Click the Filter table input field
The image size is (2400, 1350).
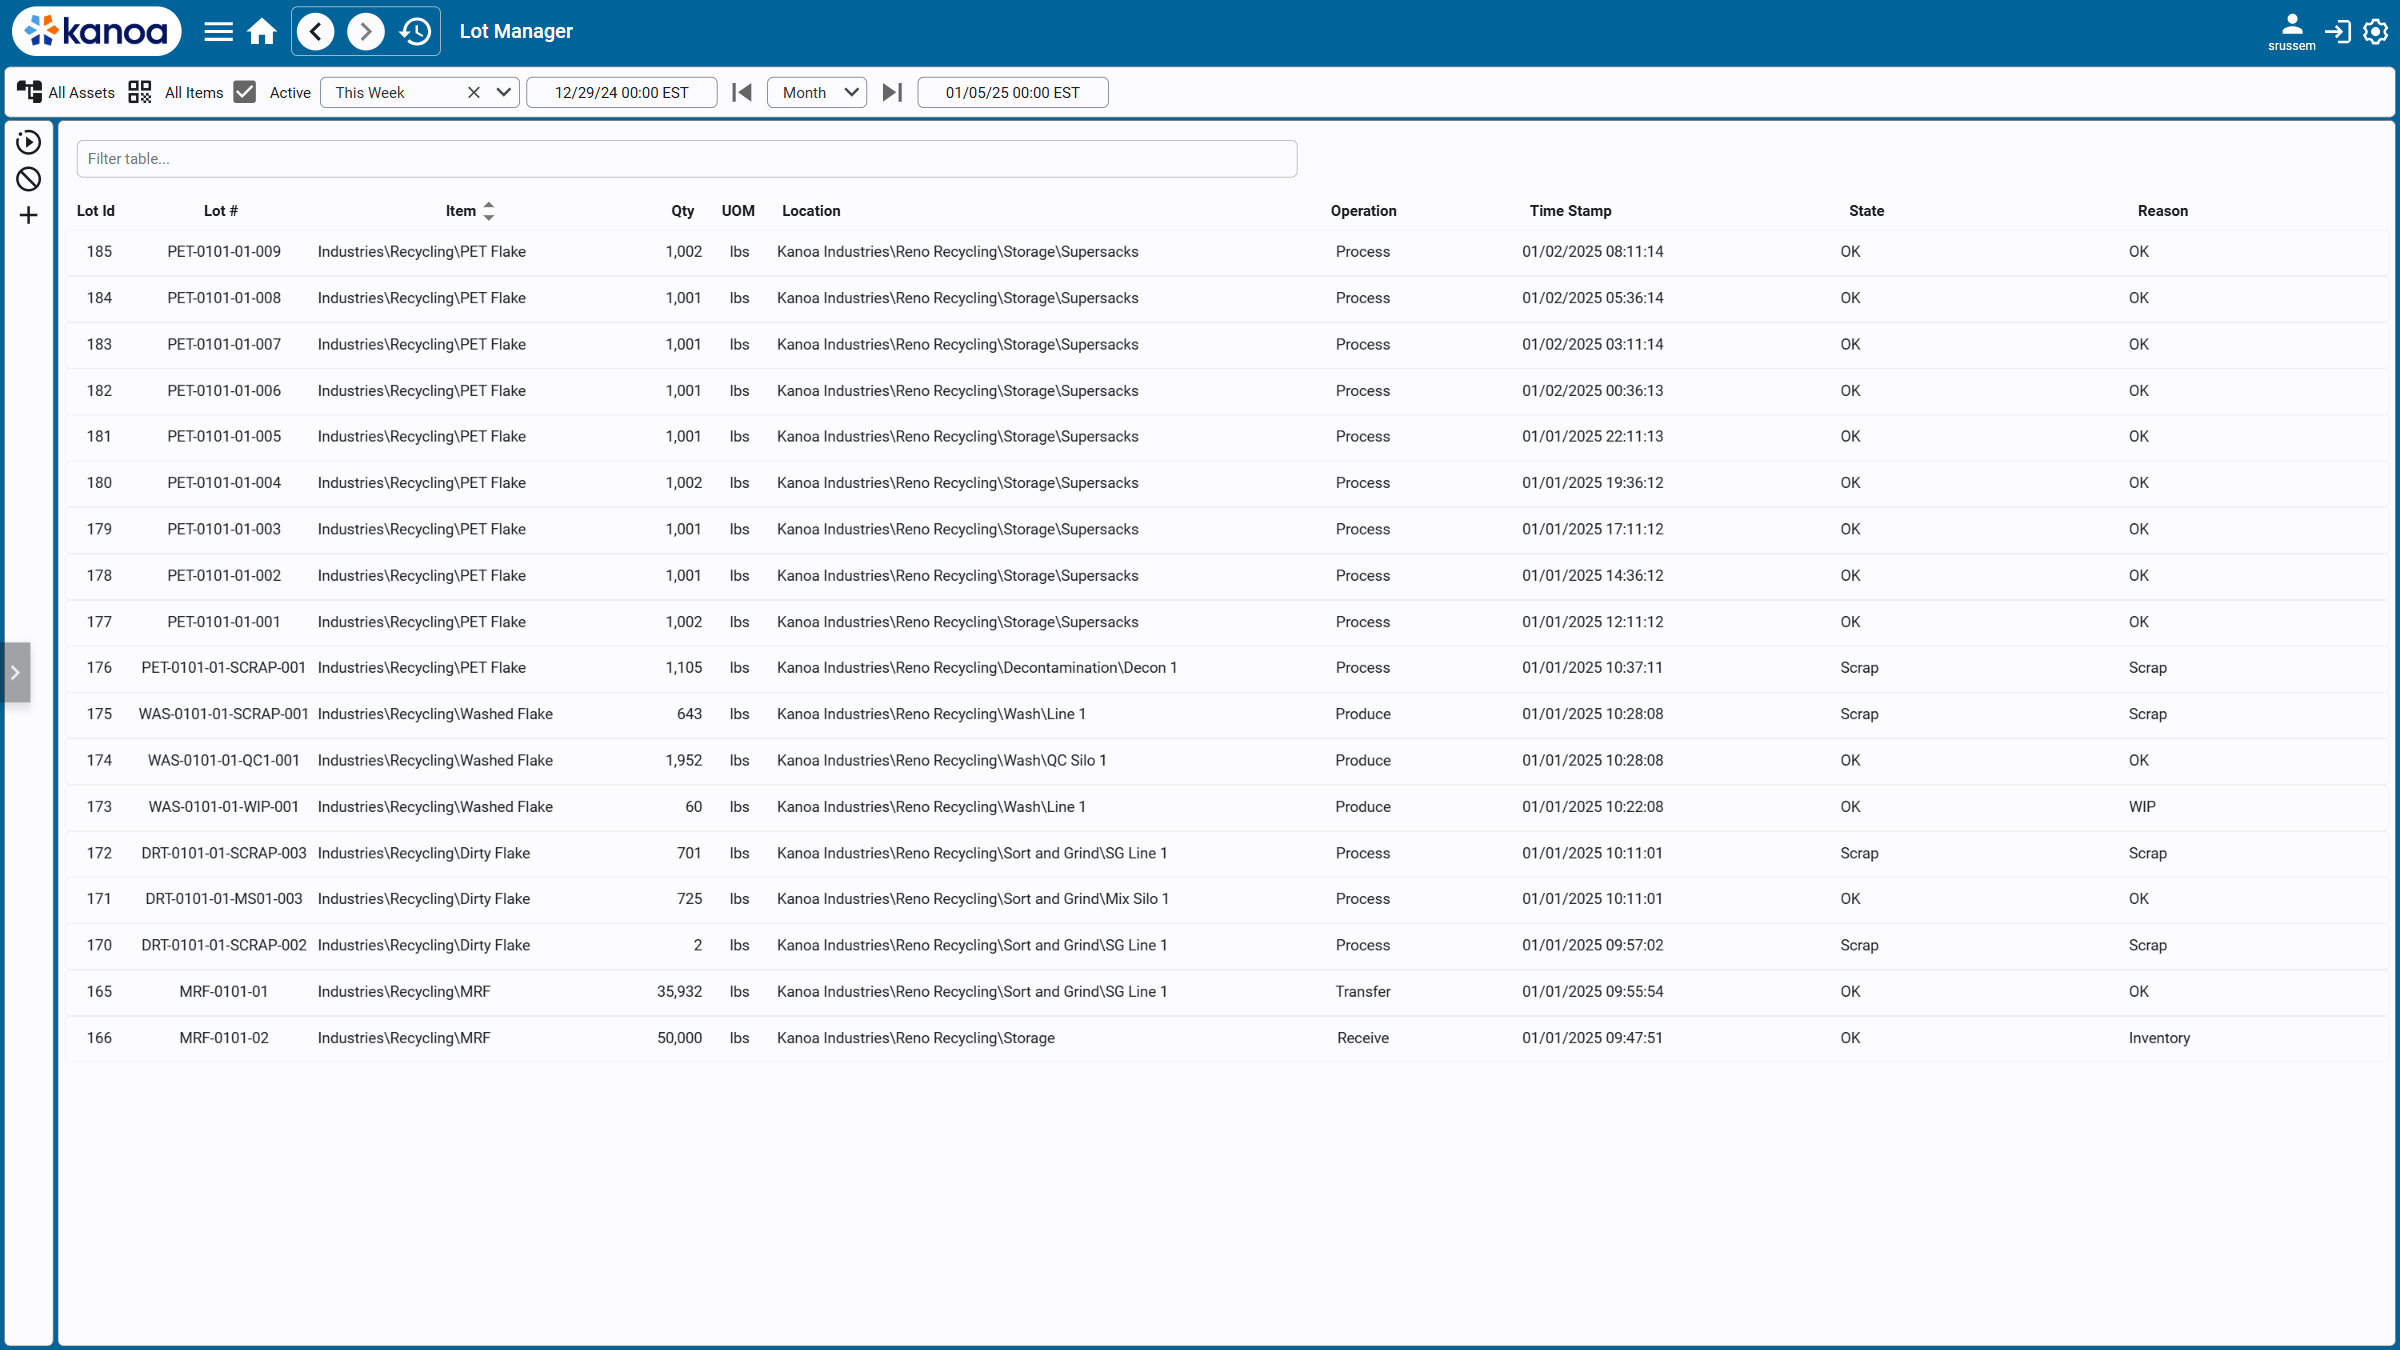(x=687, y=159)
